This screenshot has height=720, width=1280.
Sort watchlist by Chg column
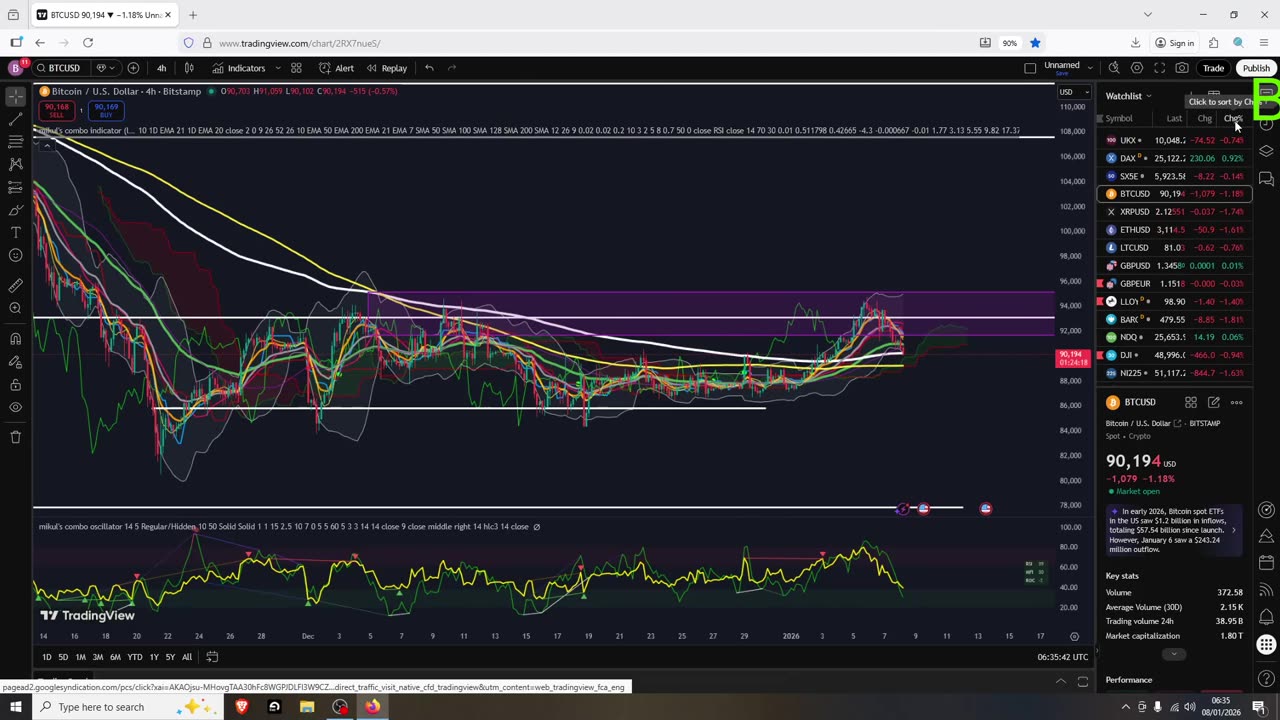1204,119
